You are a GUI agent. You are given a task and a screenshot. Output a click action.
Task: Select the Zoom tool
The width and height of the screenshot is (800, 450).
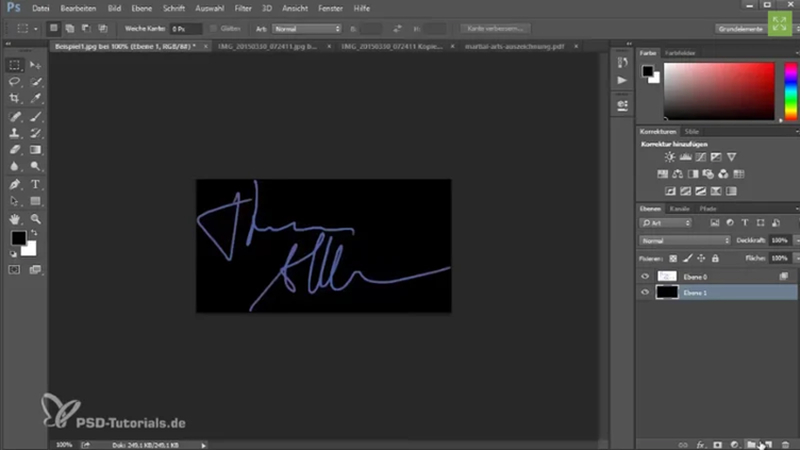[x=35, y=219]
